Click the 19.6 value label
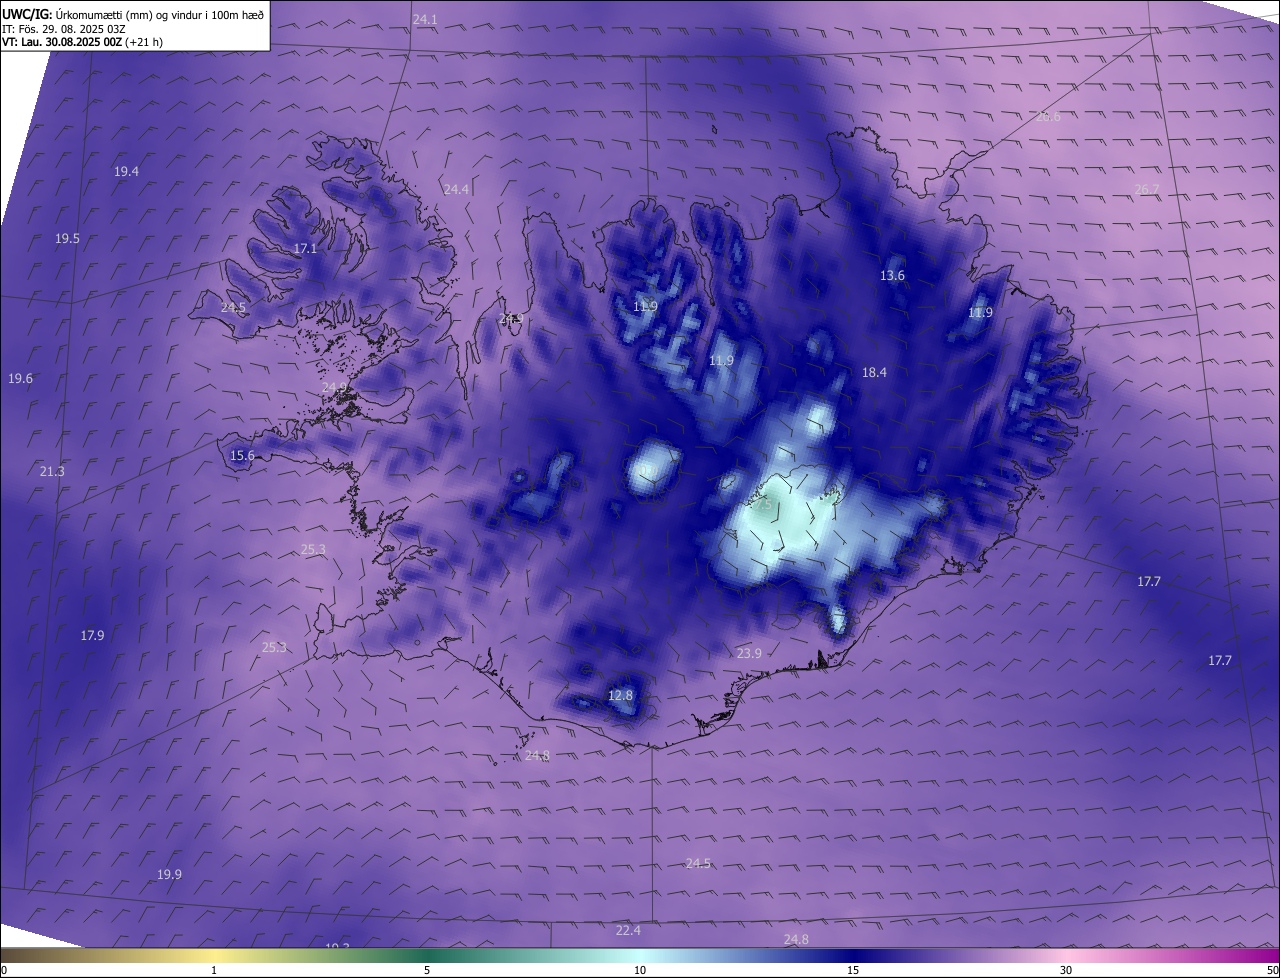This screenshot has height=978, width=1280. pos(20,379)
